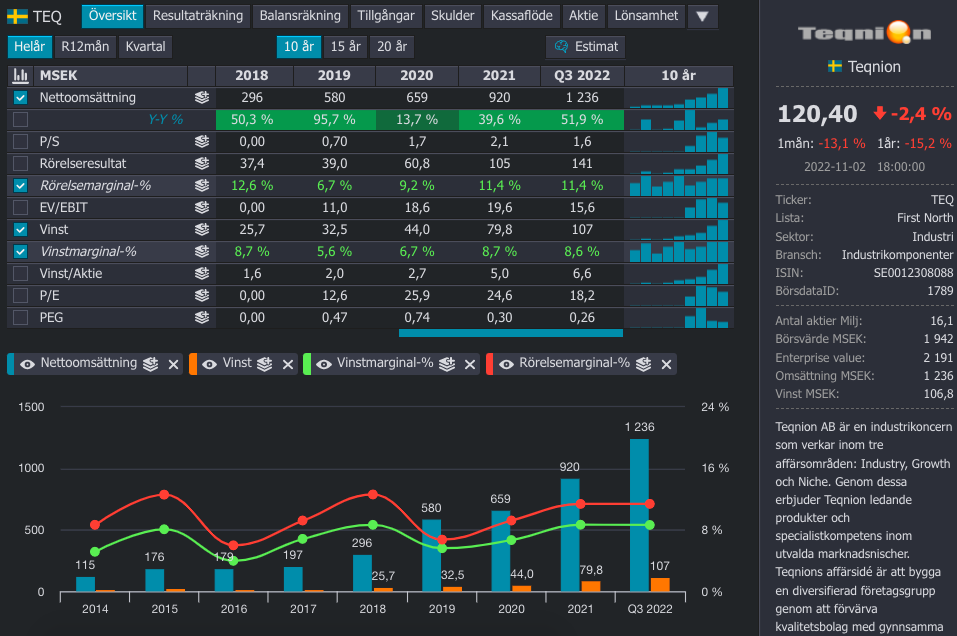Open the more-tabs dropdown arrow after Lönsamhet
The height and width of the screenshot is (636, 957).
[702, 16]
